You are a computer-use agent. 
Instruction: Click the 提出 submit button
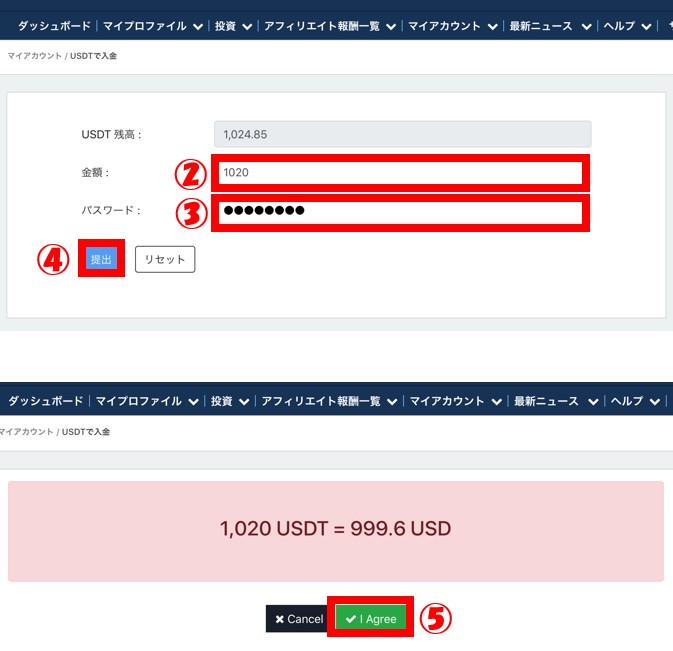[x=101, y=259]
